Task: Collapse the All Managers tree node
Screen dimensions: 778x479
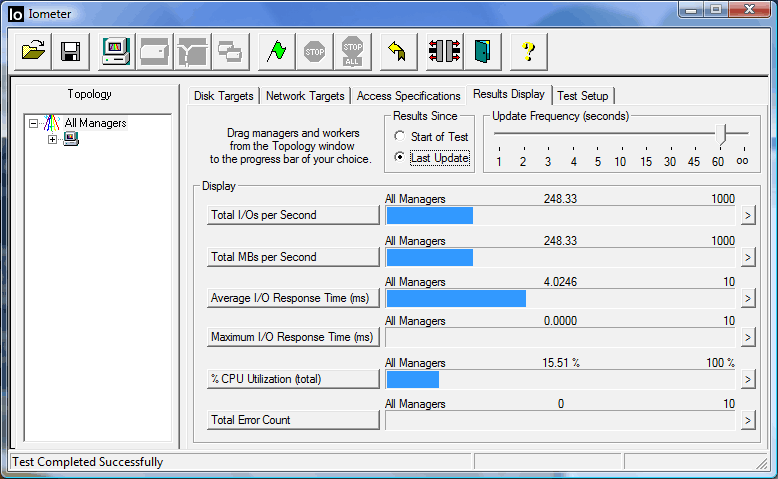Action: 33,123
